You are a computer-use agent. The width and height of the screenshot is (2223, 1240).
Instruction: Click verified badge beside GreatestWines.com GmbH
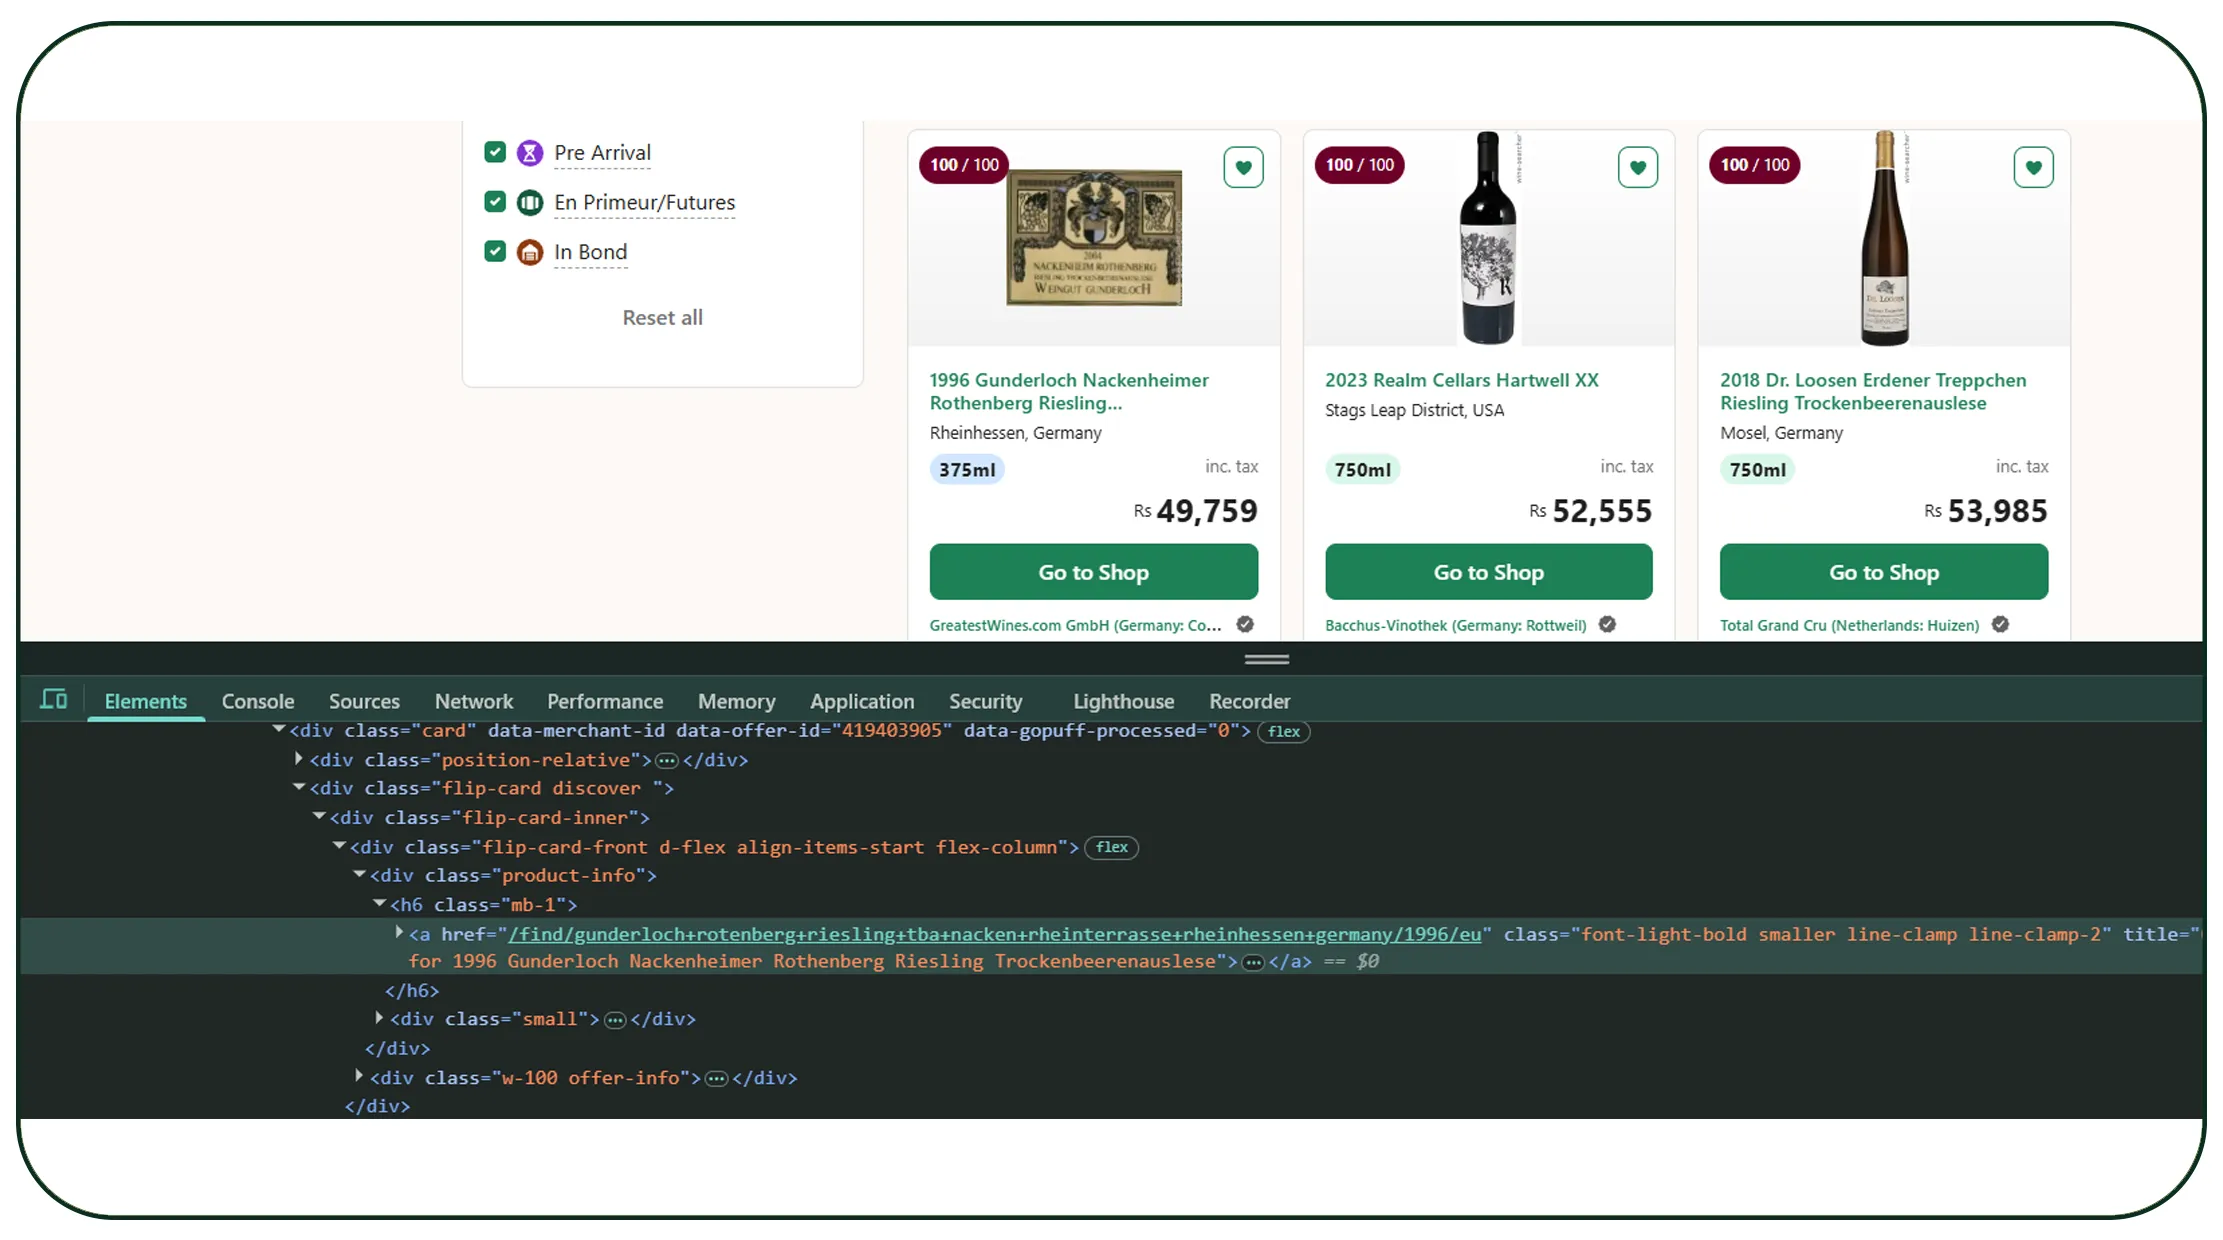(1245, 624)
